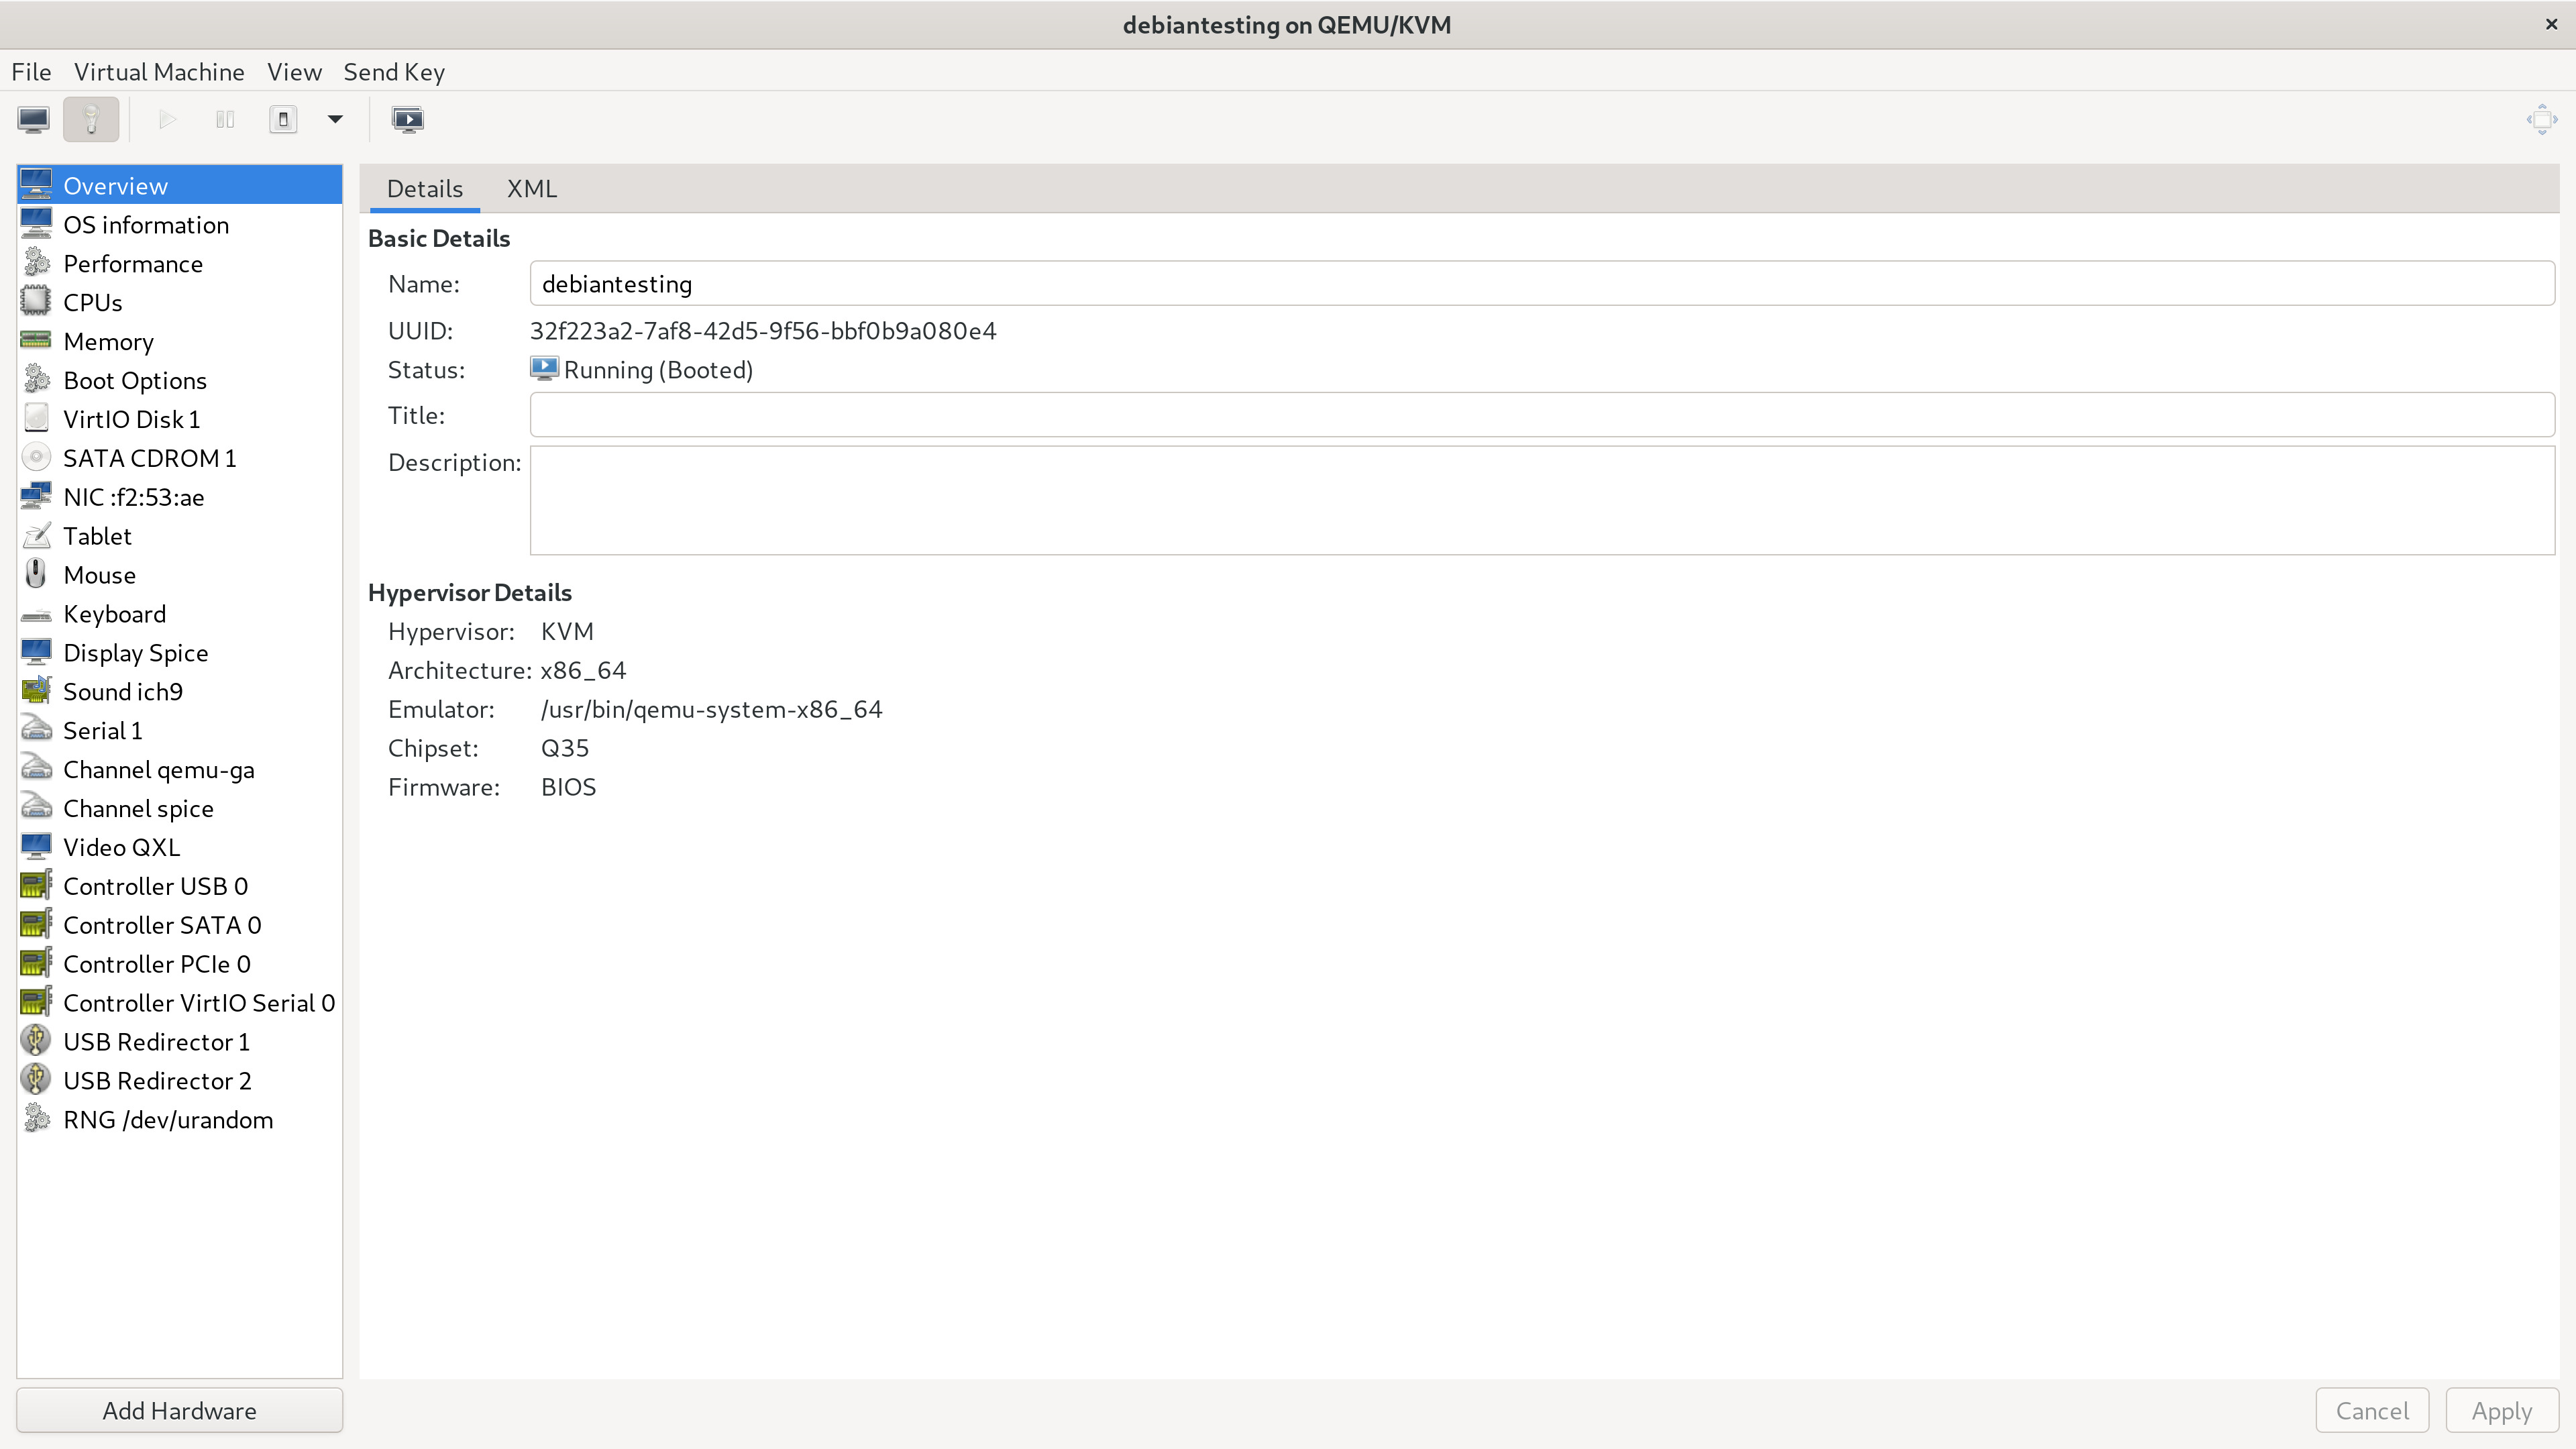
Task: Click the fullscreen icon at toolbar right
Action: pos(2541,120)
